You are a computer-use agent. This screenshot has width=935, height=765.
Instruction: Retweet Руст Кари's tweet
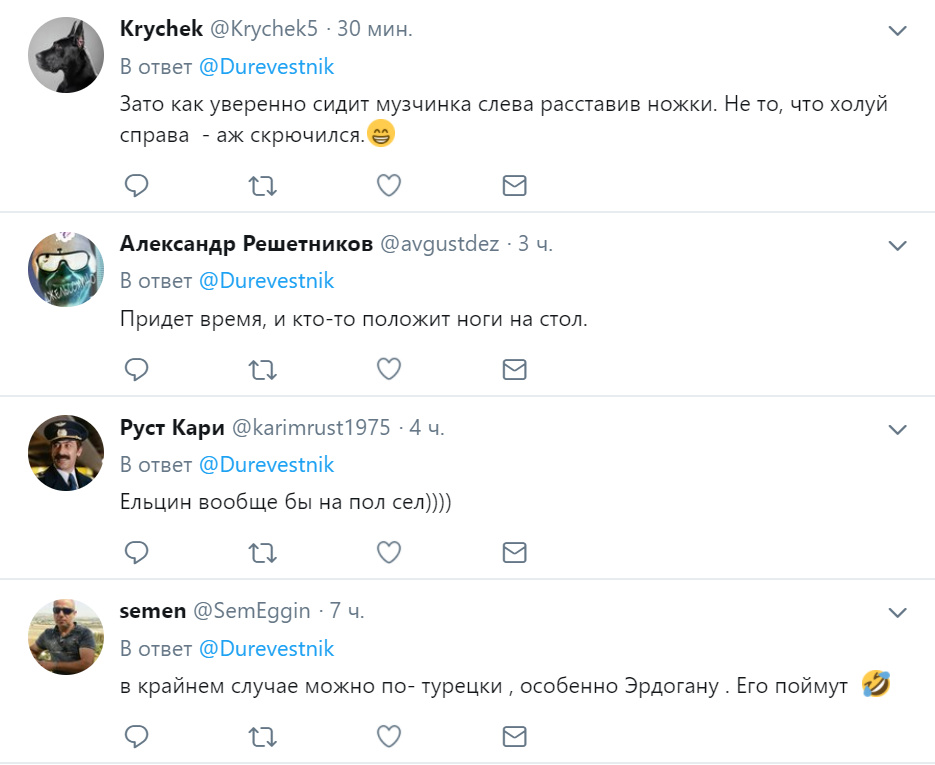tap(262, 553)
